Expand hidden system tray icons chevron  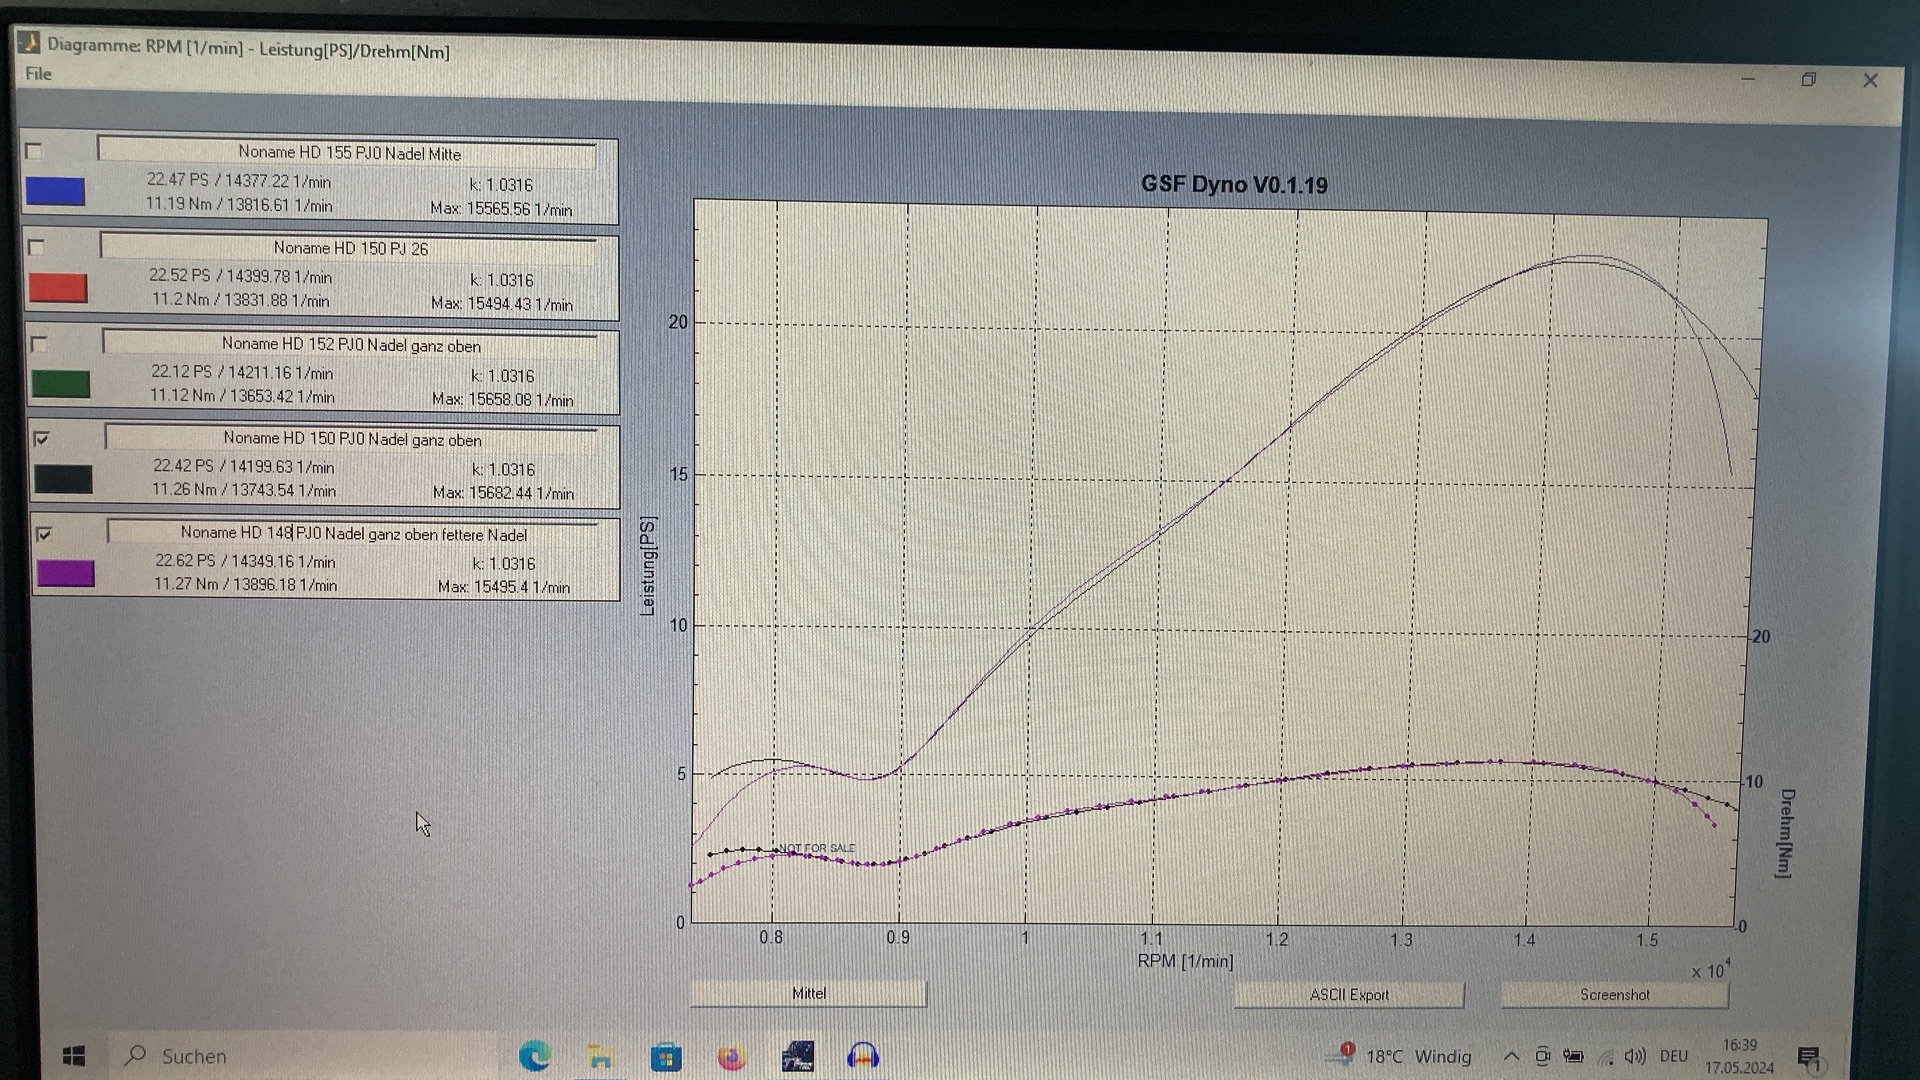point(1511,1056)
